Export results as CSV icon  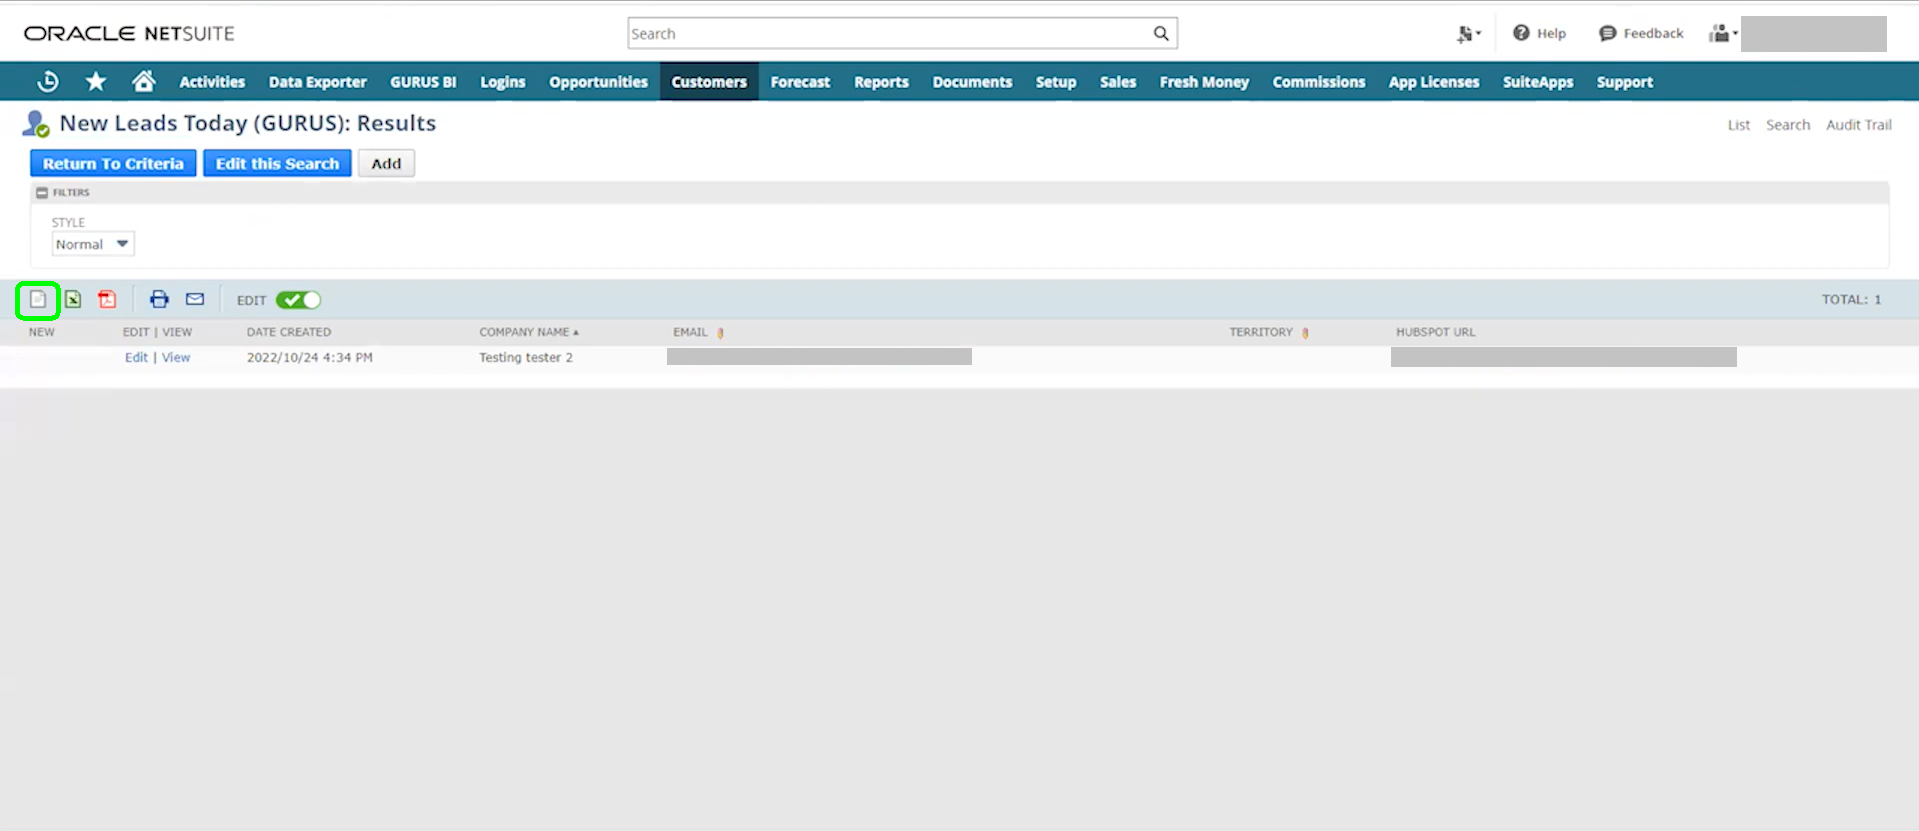pyautogui.click(x=38, y=299)
